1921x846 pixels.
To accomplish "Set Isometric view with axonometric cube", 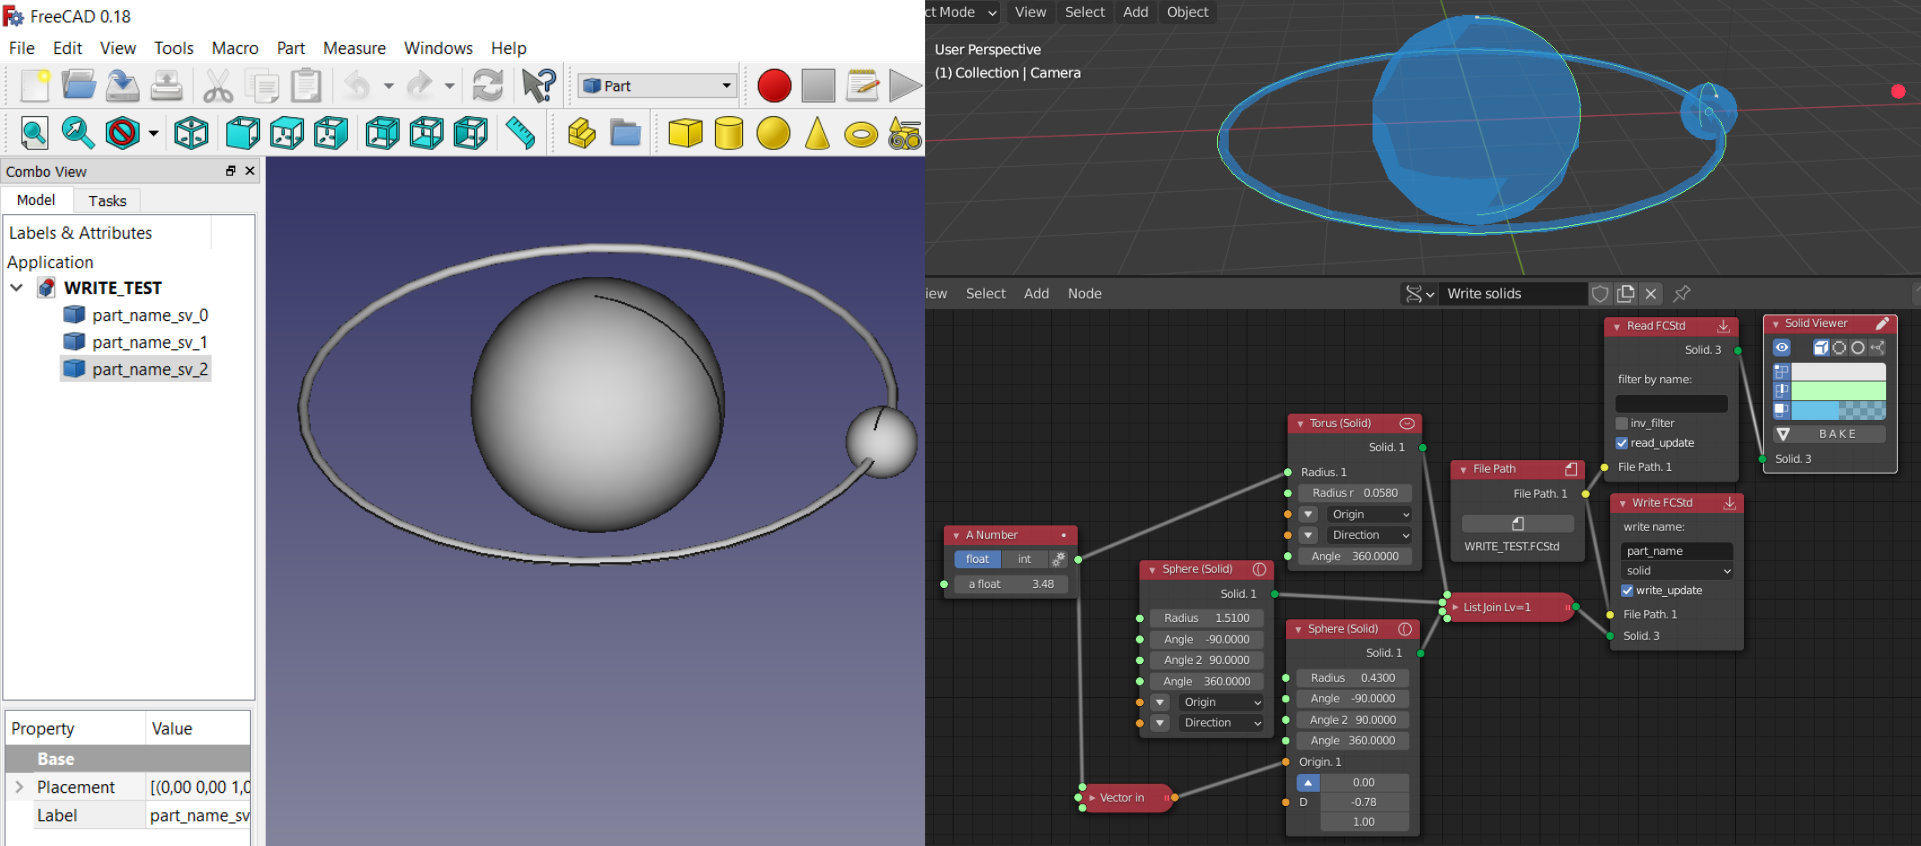I will 191,133.
